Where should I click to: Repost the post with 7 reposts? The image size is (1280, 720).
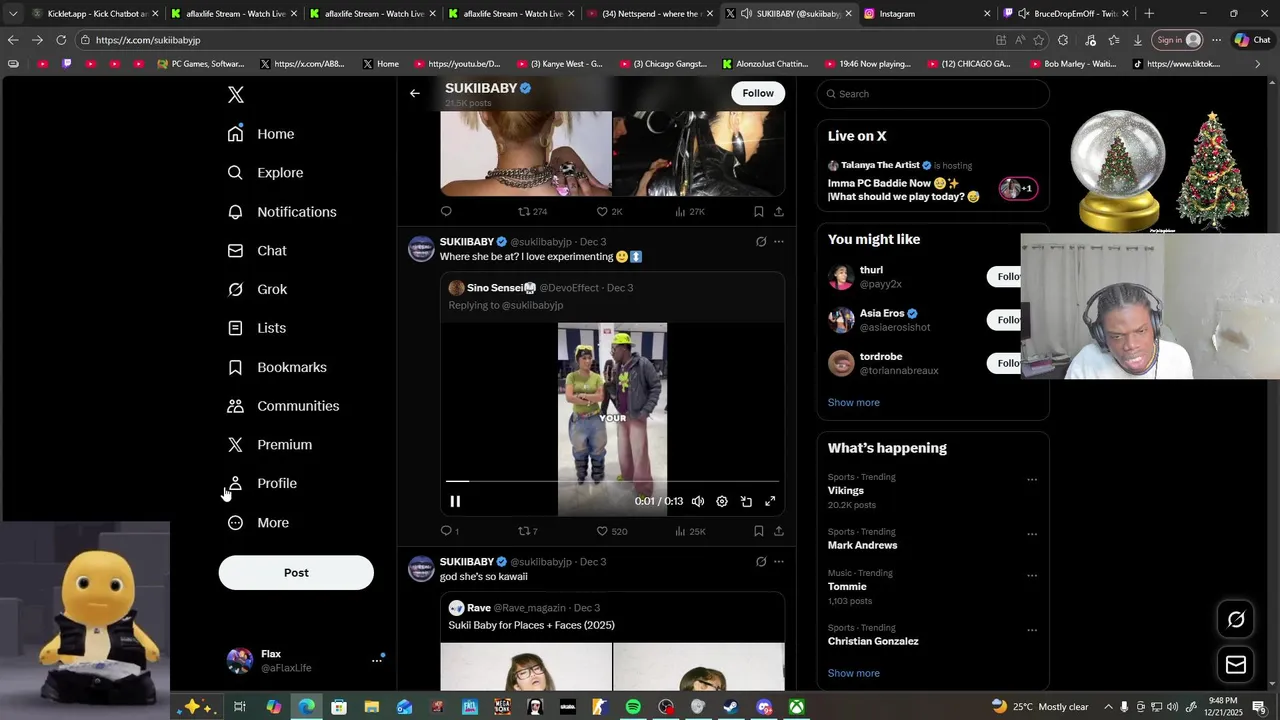click(528, 531)
